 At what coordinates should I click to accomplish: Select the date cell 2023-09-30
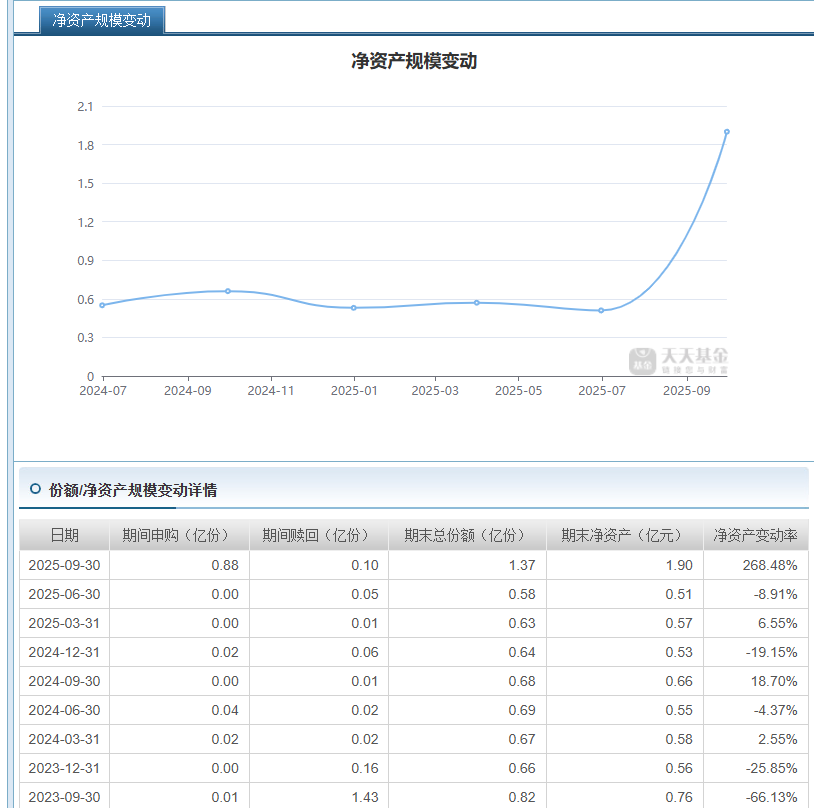pyautogui.click(x=64, y=797)
